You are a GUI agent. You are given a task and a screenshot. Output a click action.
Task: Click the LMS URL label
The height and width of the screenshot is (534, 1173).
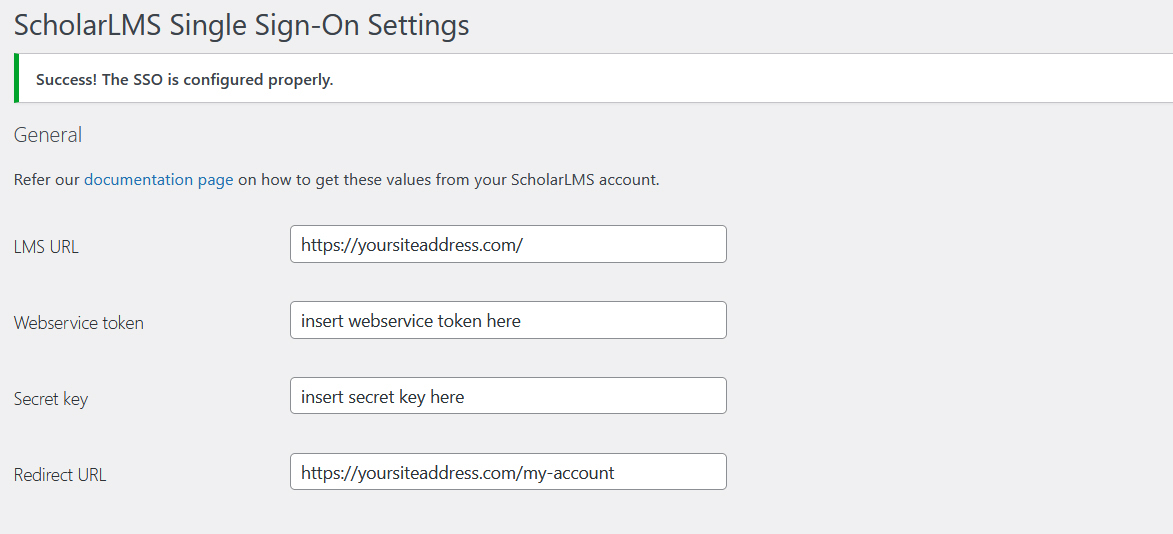(46, 246)
